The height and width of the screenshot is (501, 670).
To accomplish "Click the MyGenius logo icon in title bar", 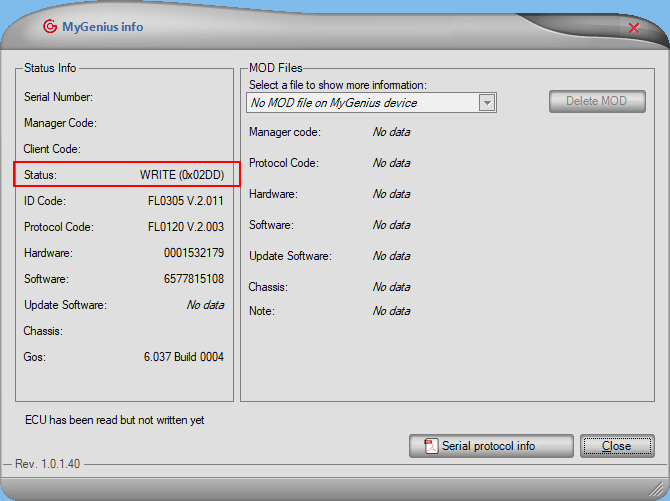I will [x=50, y=27].
